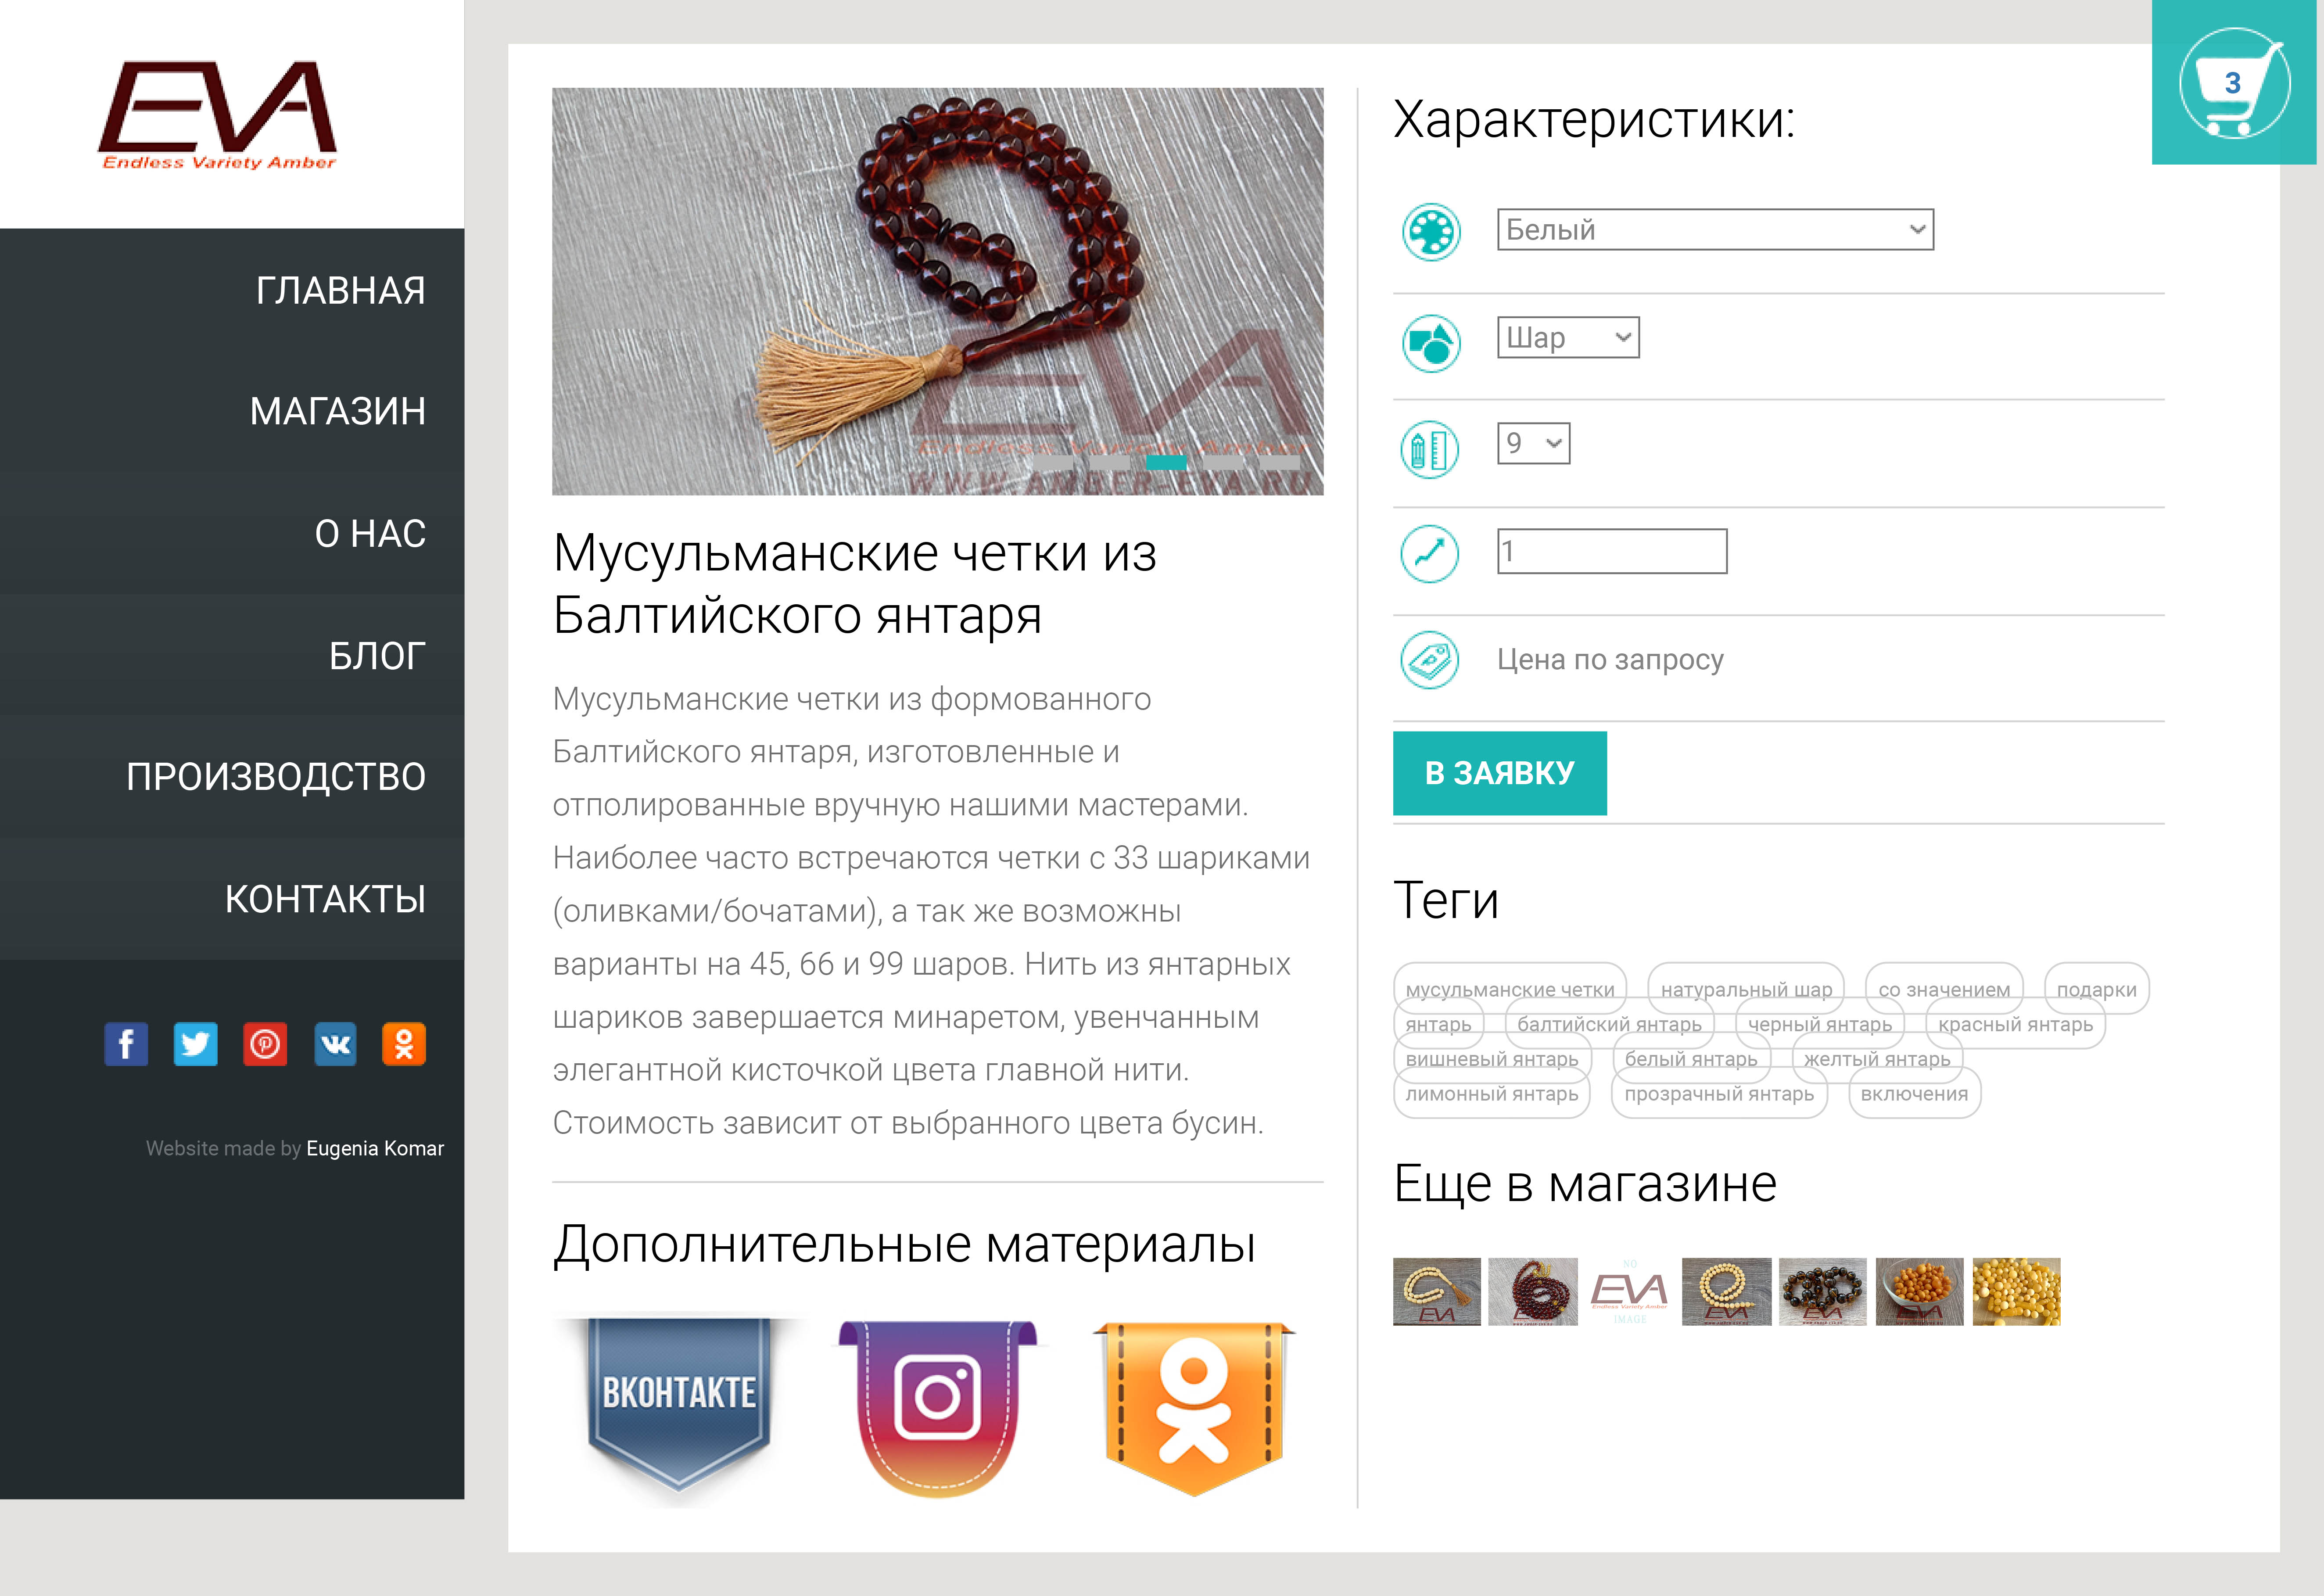This screenshot has height=1596, width=2324.
Task: Click the балтийский янтарь tag
Action: click(1609, 1024)
